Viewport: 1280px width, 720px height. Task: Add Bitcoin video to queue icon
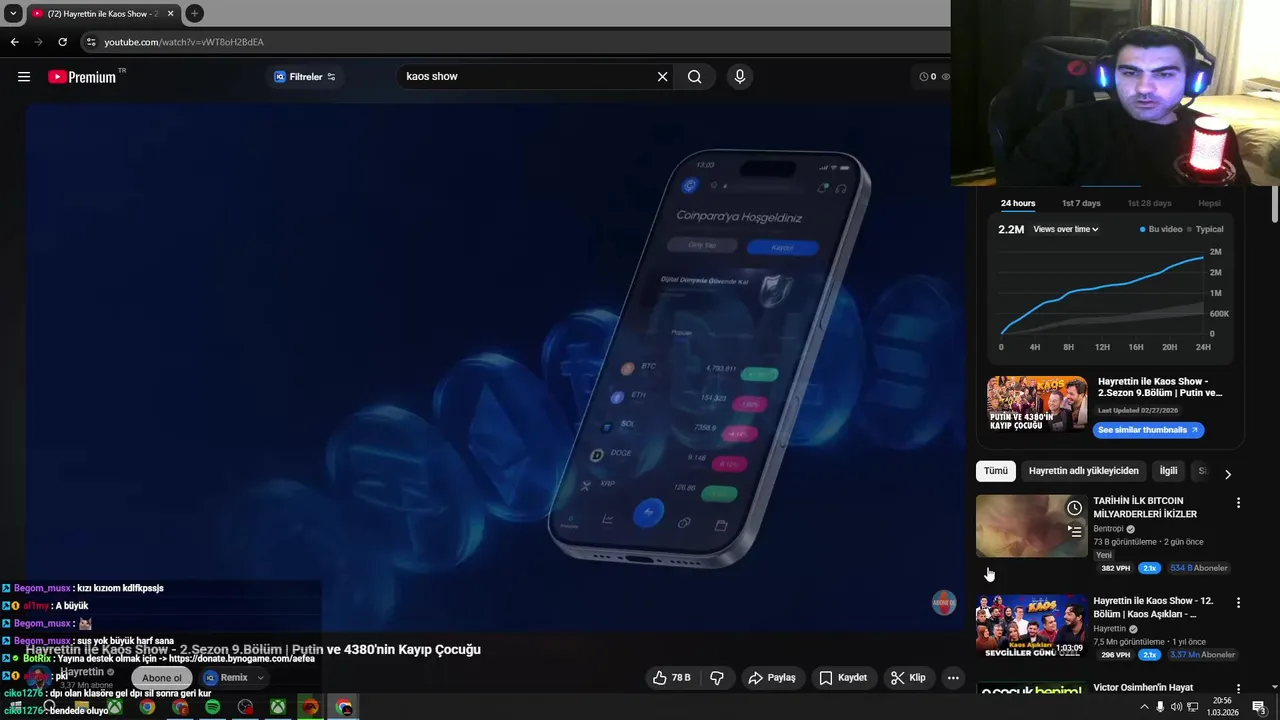tap(1074, 531)
